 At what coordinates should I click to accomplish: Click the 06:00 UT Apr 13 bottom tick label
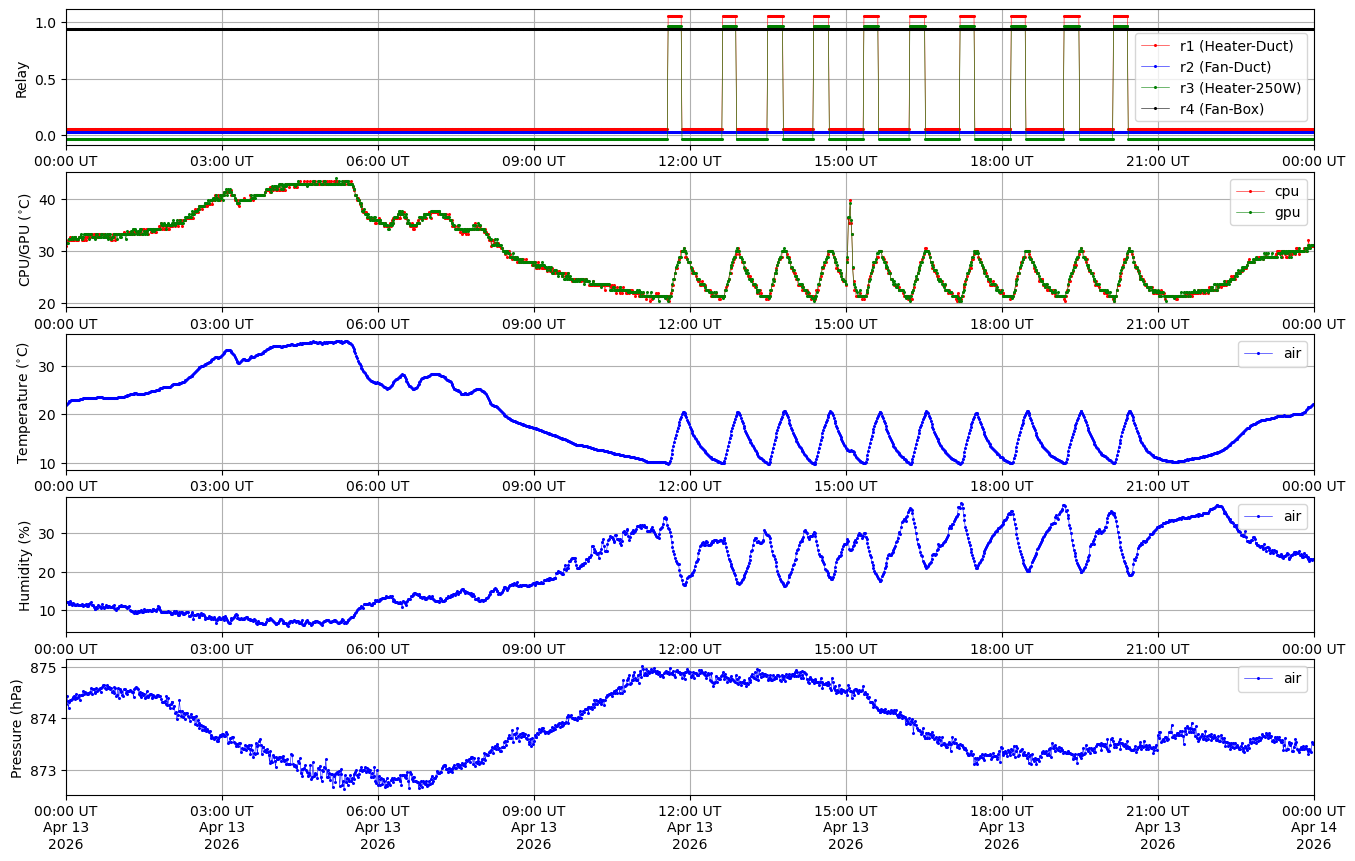click(377, 826)
